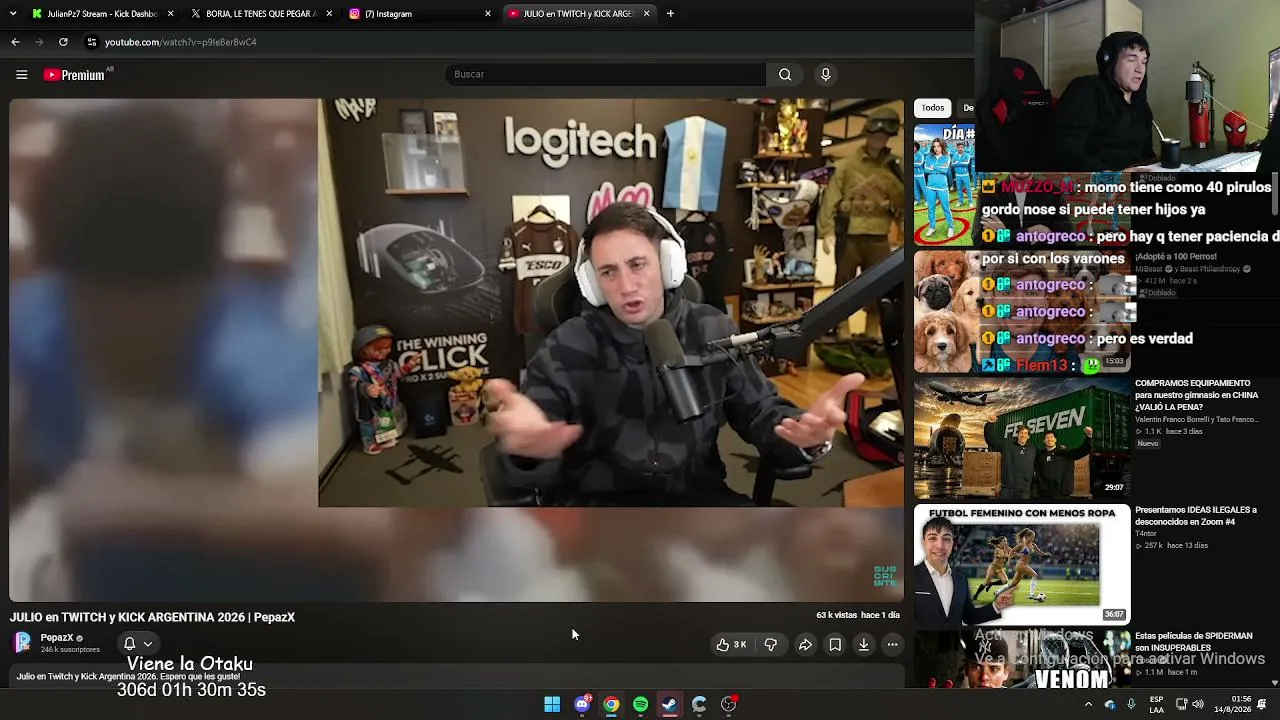Open Spotify from the taskbar
Screen dimensions: 1280x720
[640, 704]
